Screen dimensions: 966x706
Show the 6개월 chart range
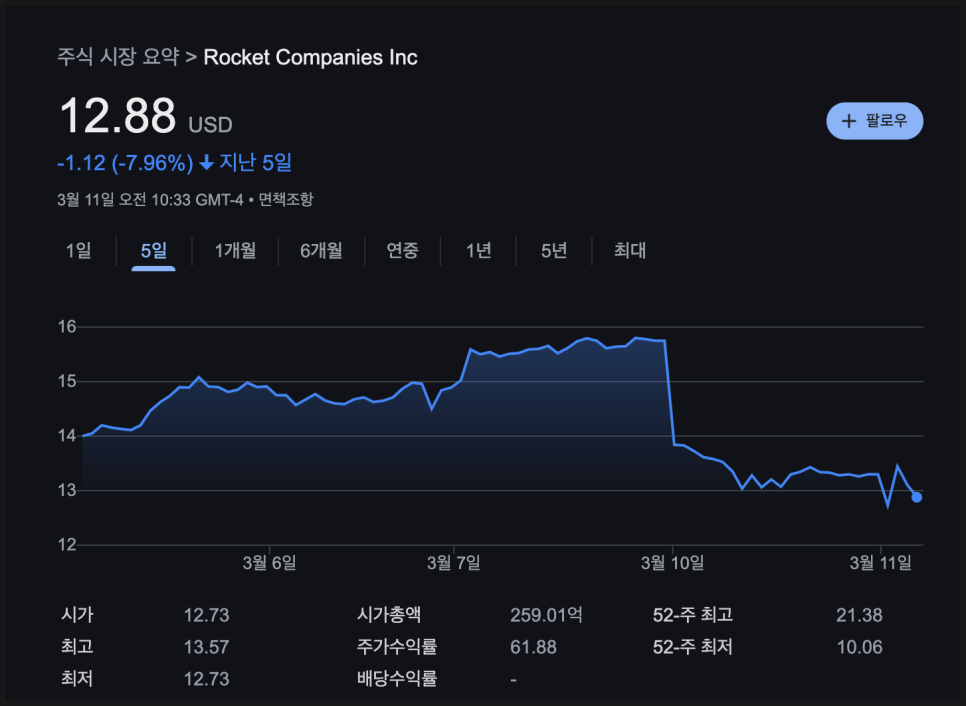(x=321, y=251)
